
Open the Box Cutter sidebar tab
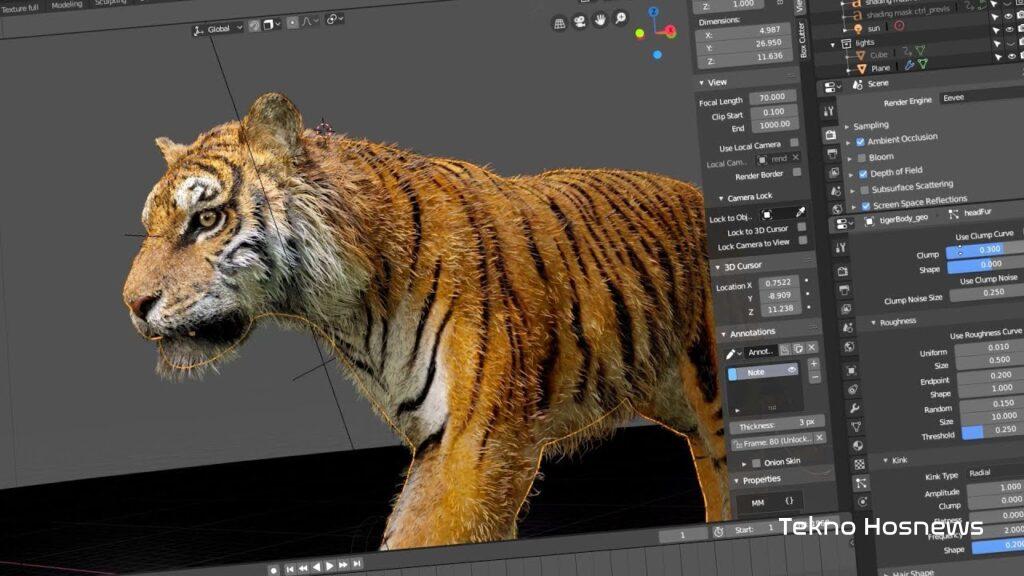point(803,39)
